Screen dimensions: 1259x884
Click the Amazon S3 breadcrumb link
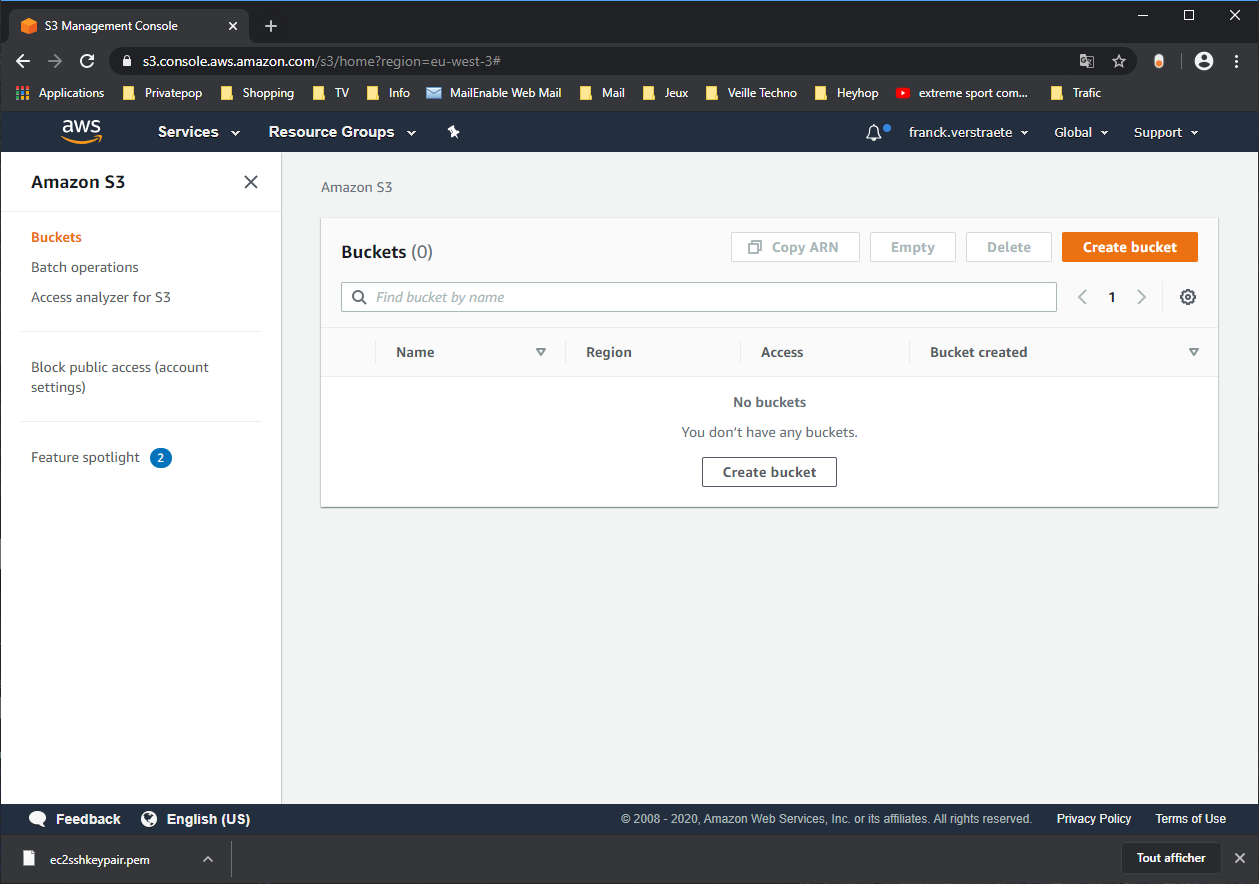click(x=356, y=187)
